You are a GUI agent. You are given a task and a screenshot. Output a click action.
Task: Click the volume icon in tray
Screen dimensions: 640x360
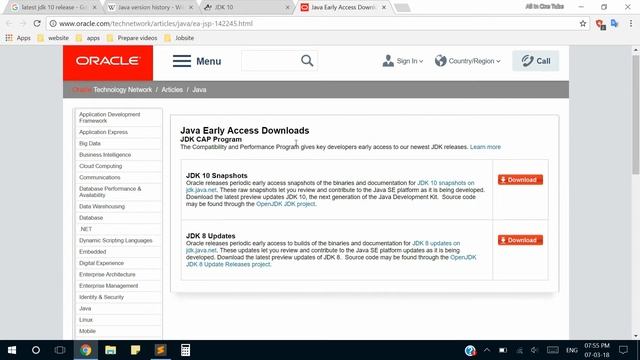pyautogui.click(x=534, y=350)
